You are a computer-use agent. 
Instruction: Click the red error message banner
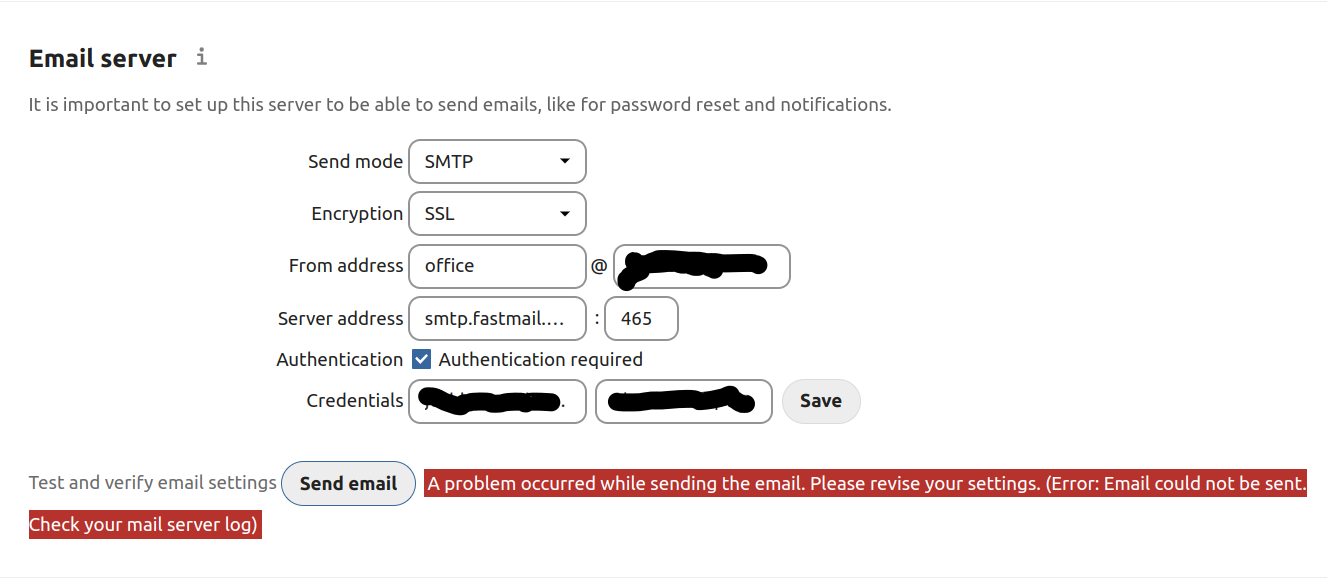tap(866, 484)
